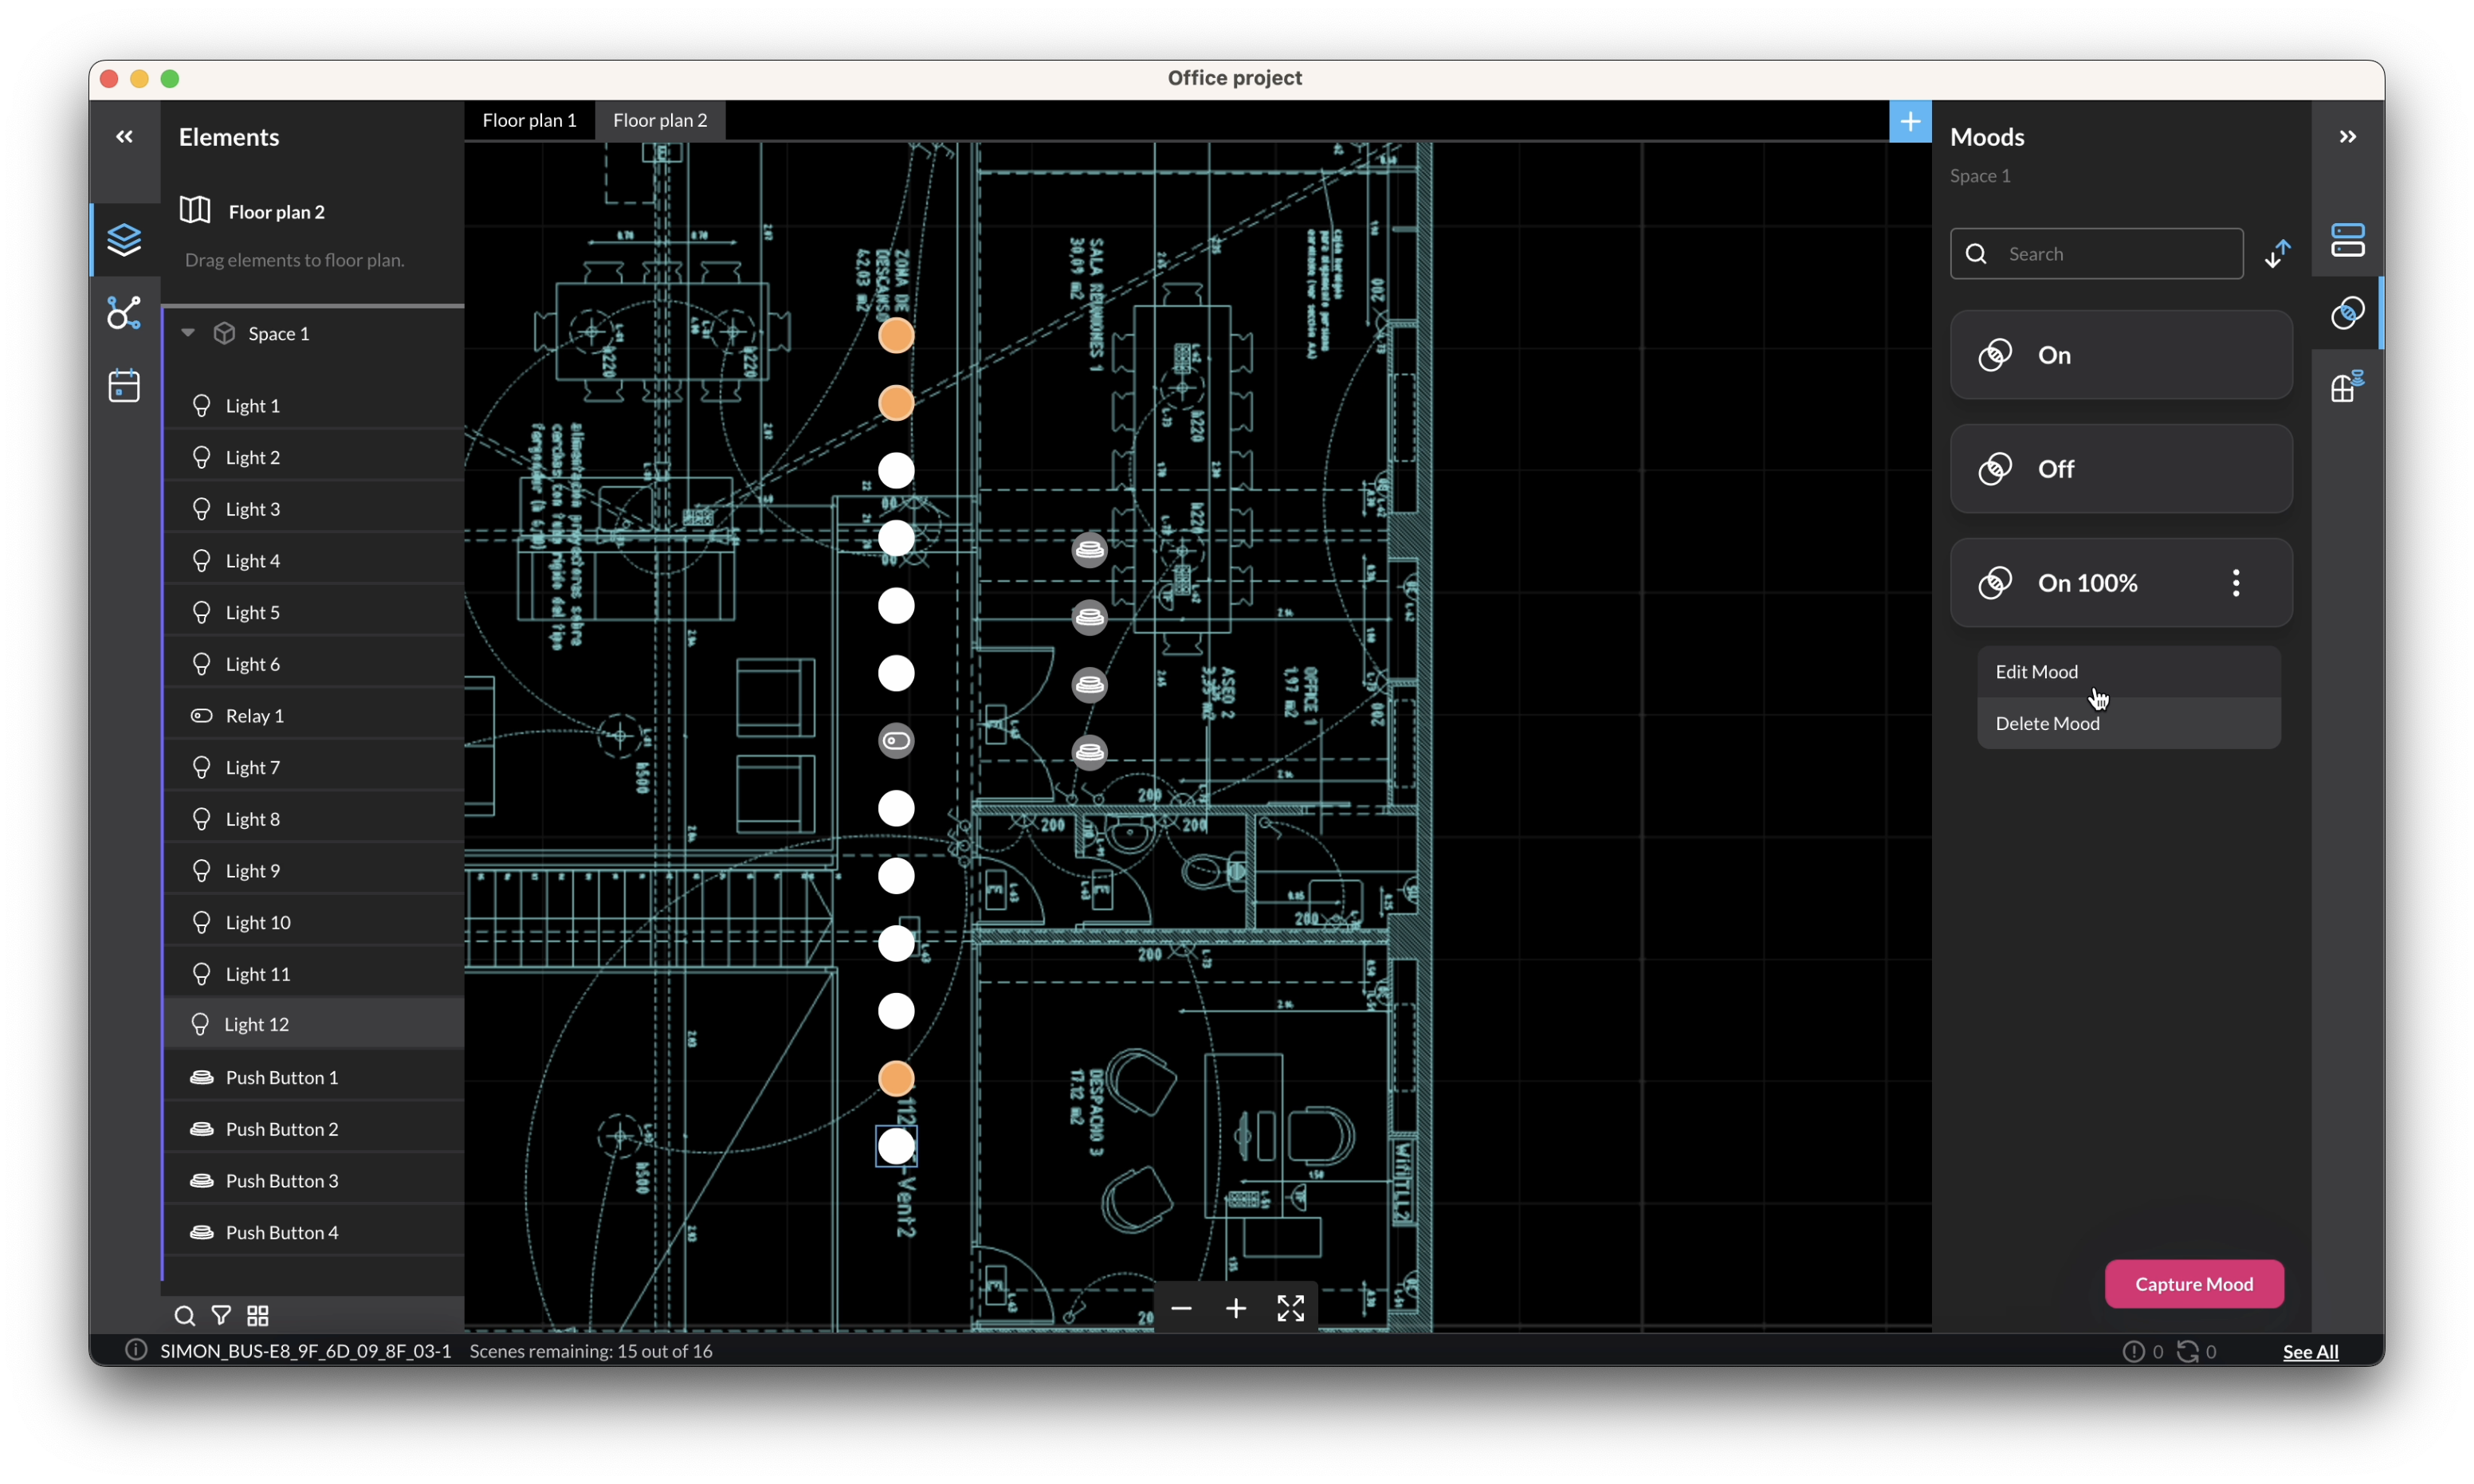Click the moods Search field

tap(2096, 254)
